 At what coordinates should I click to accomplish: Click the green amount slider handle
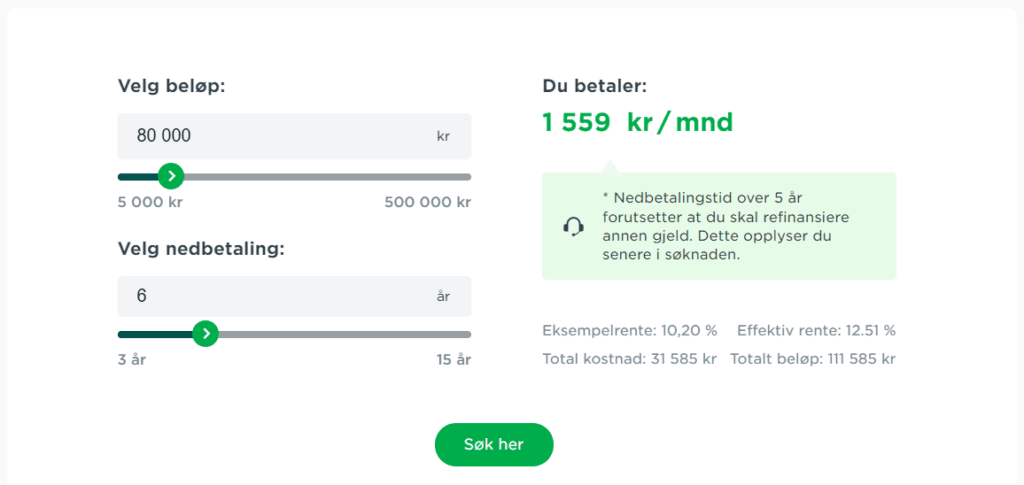point(171,176)
